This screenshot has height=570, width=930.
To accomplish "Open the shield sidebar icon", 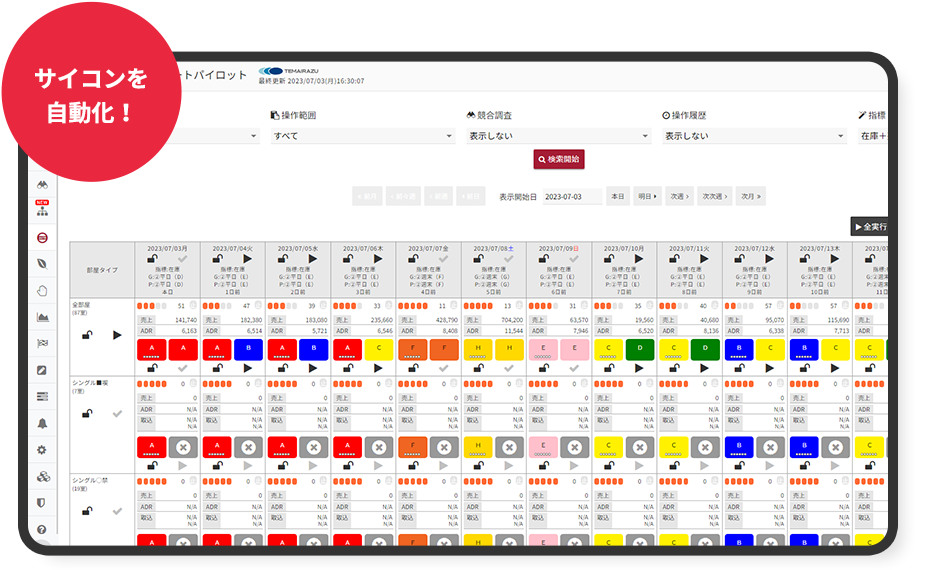I will [41, 503].
